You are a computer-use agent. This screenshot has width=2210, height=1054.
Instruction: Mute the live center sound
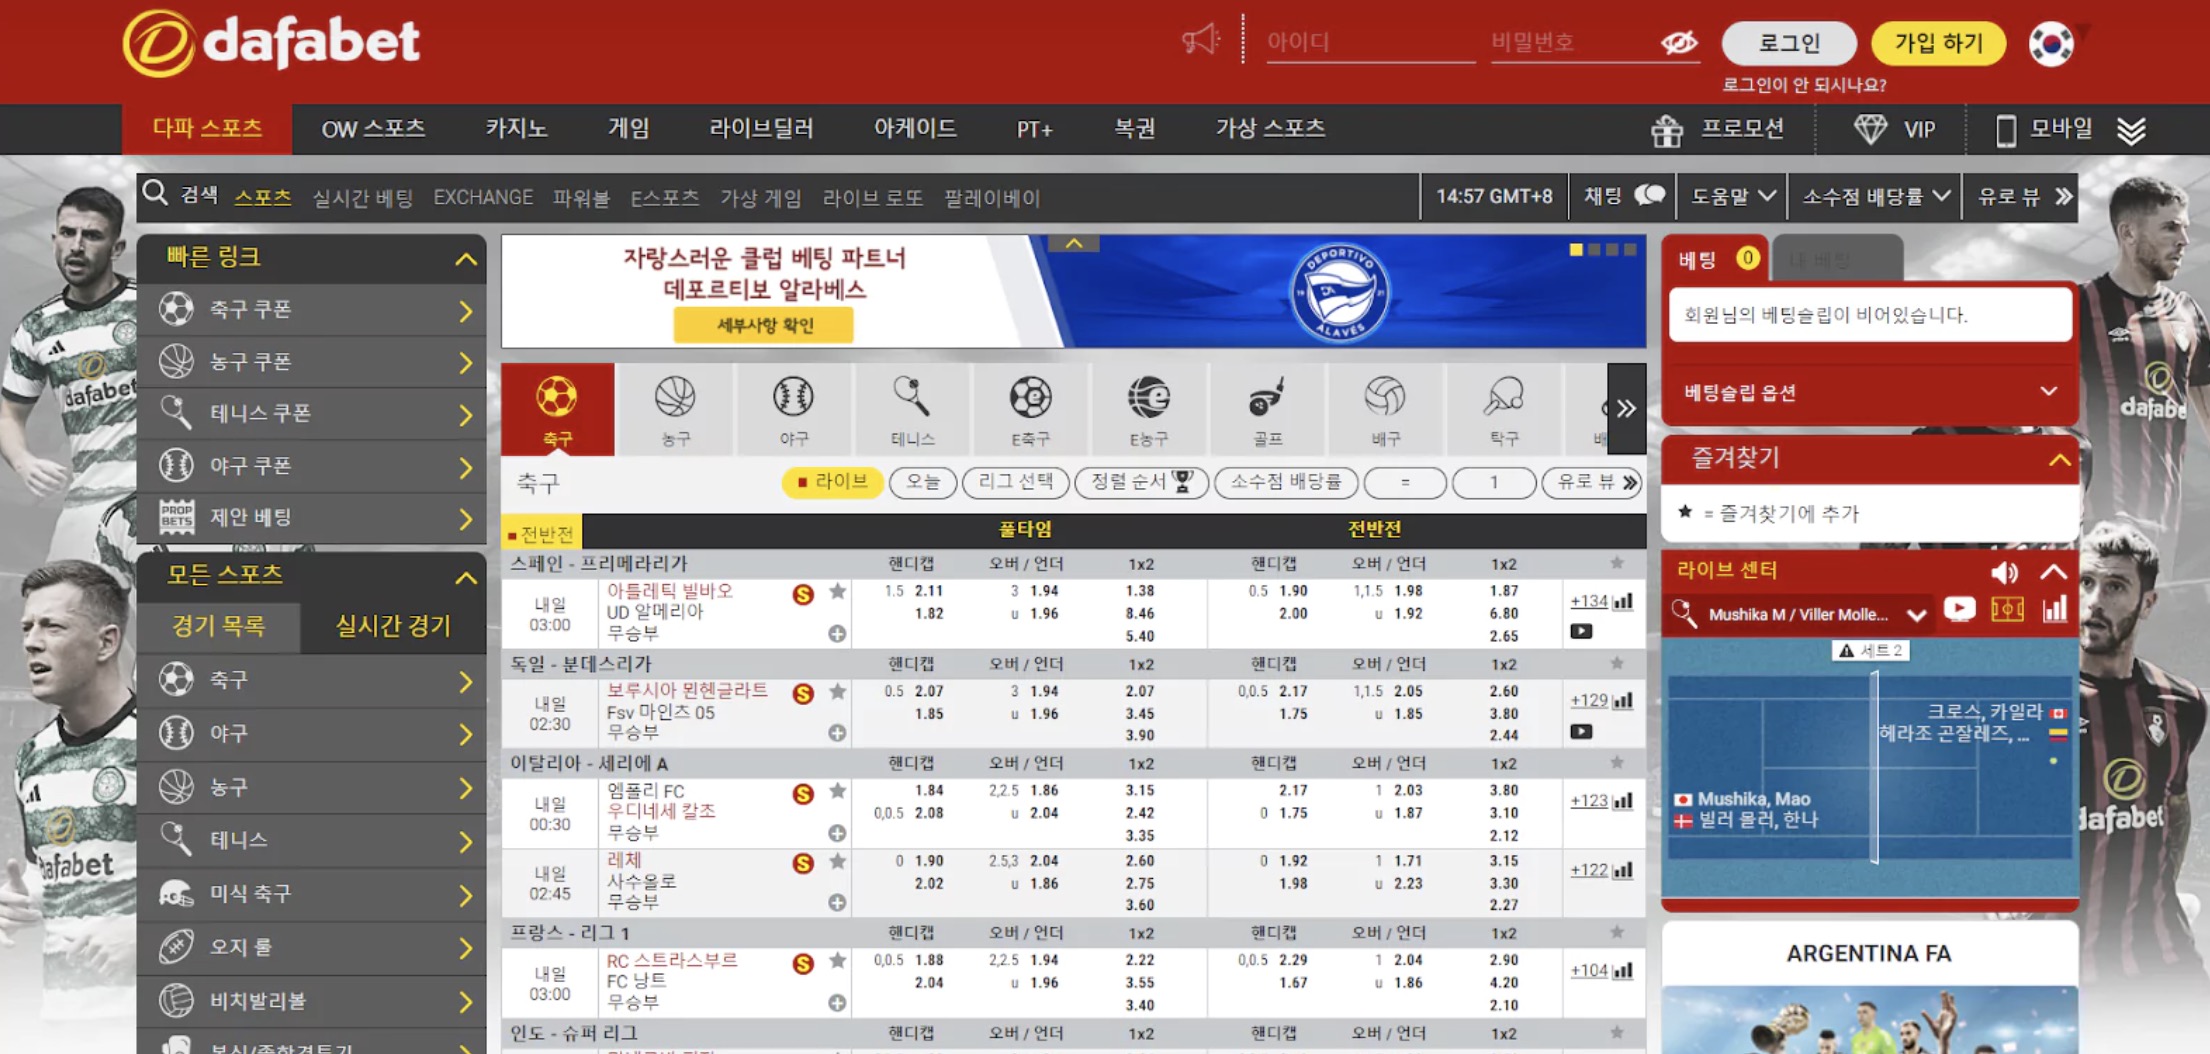(x=2004, y=572)
